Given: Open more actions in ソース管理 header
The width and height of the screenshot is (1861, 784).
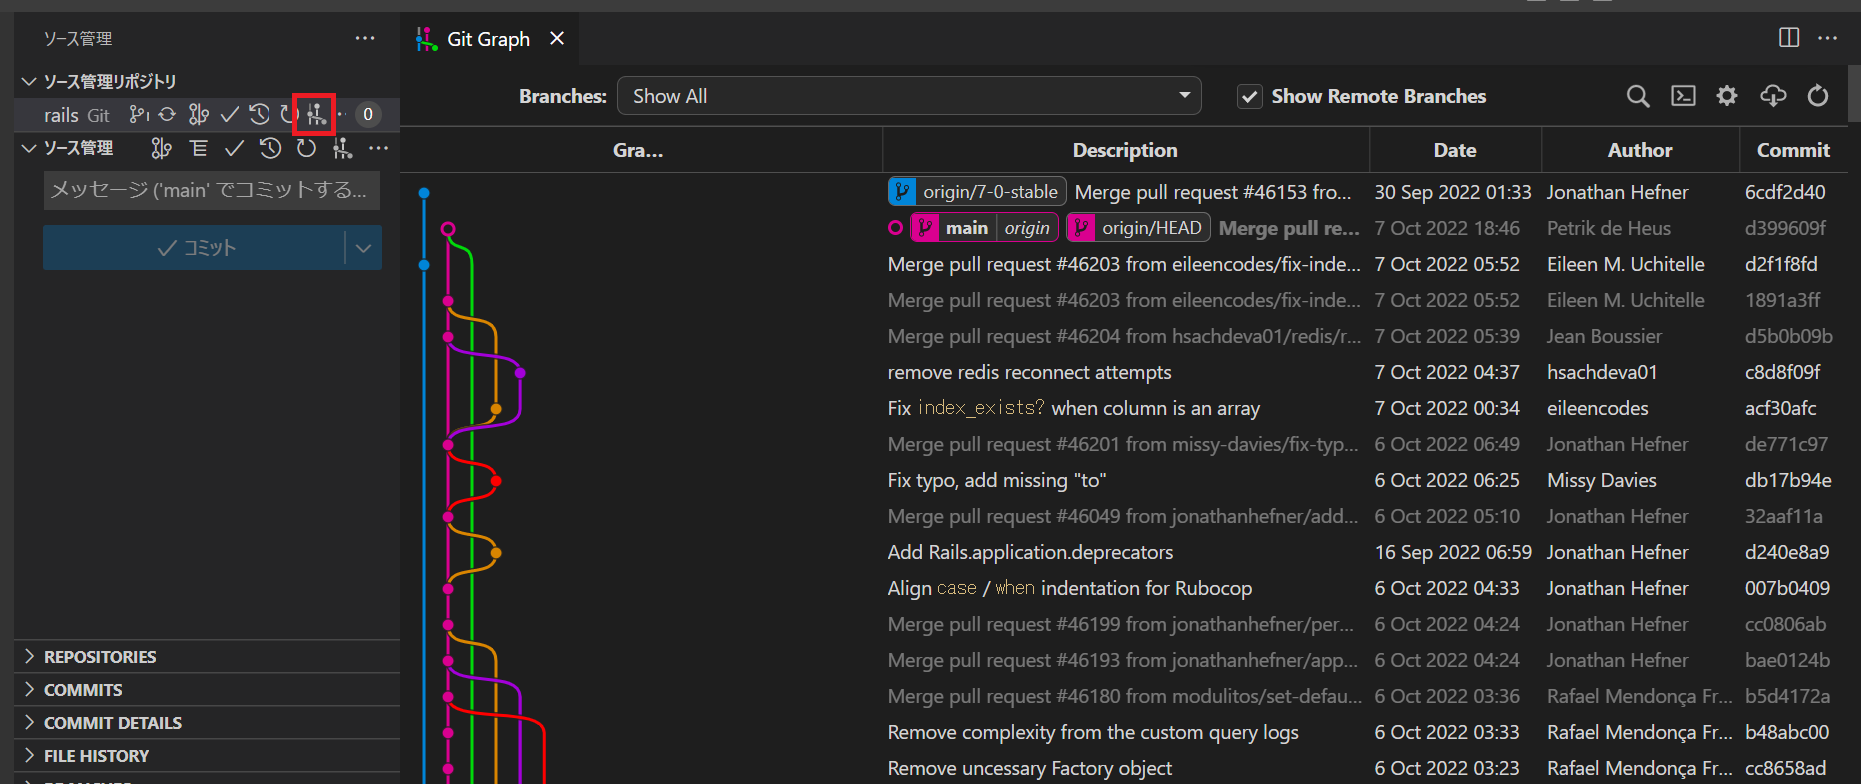Looking at the screenshot, I should (x=378, y=149).
